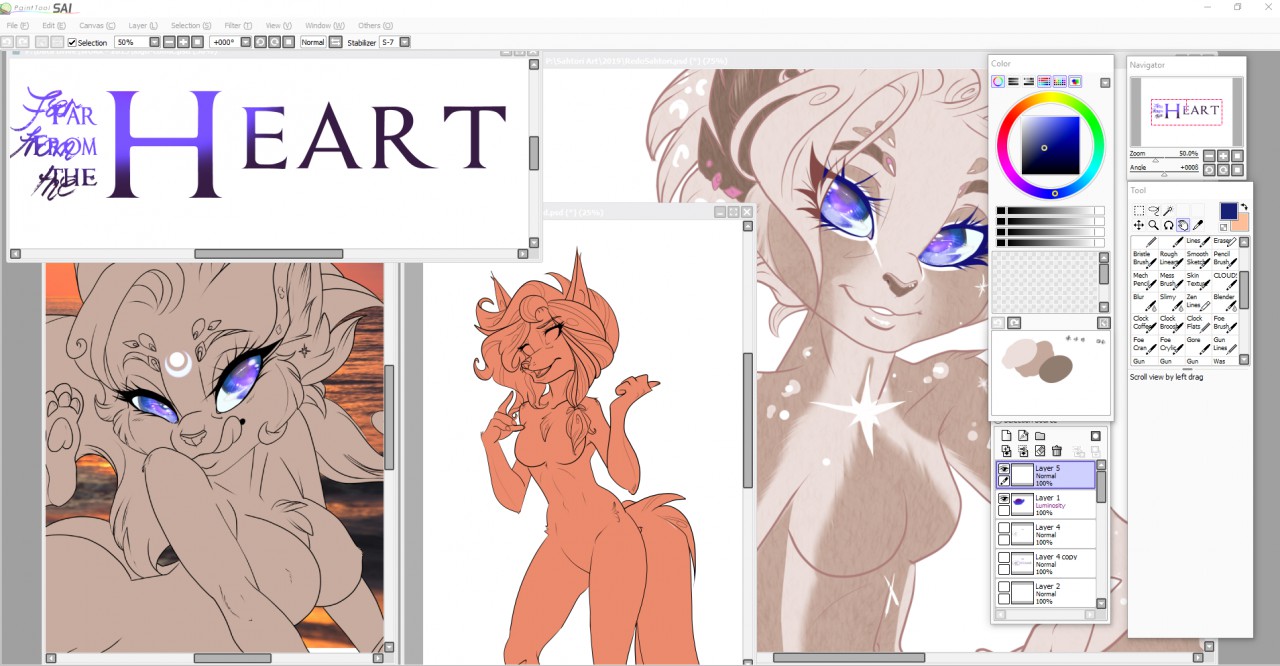Select the Zoom magnifier tool
Image resolution: width=1280 pixels, height=666 pixels.
(1153, 225)
